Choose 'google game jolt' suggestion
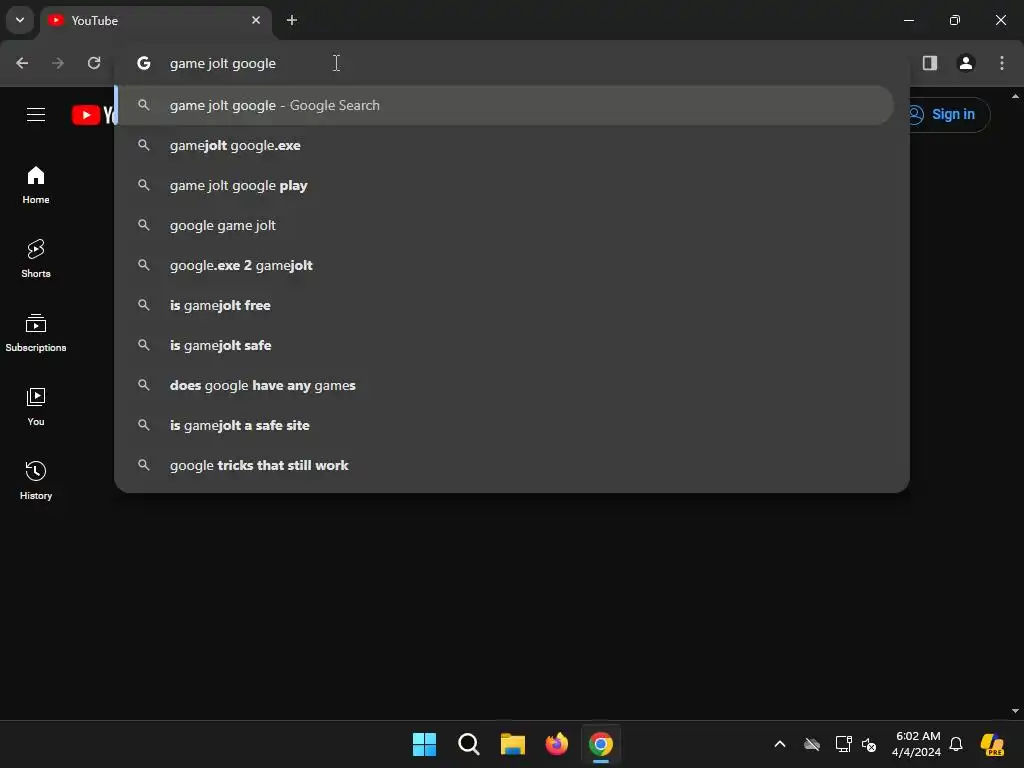The height and width of the screenshot is (768, 1024). click(505, 225)
